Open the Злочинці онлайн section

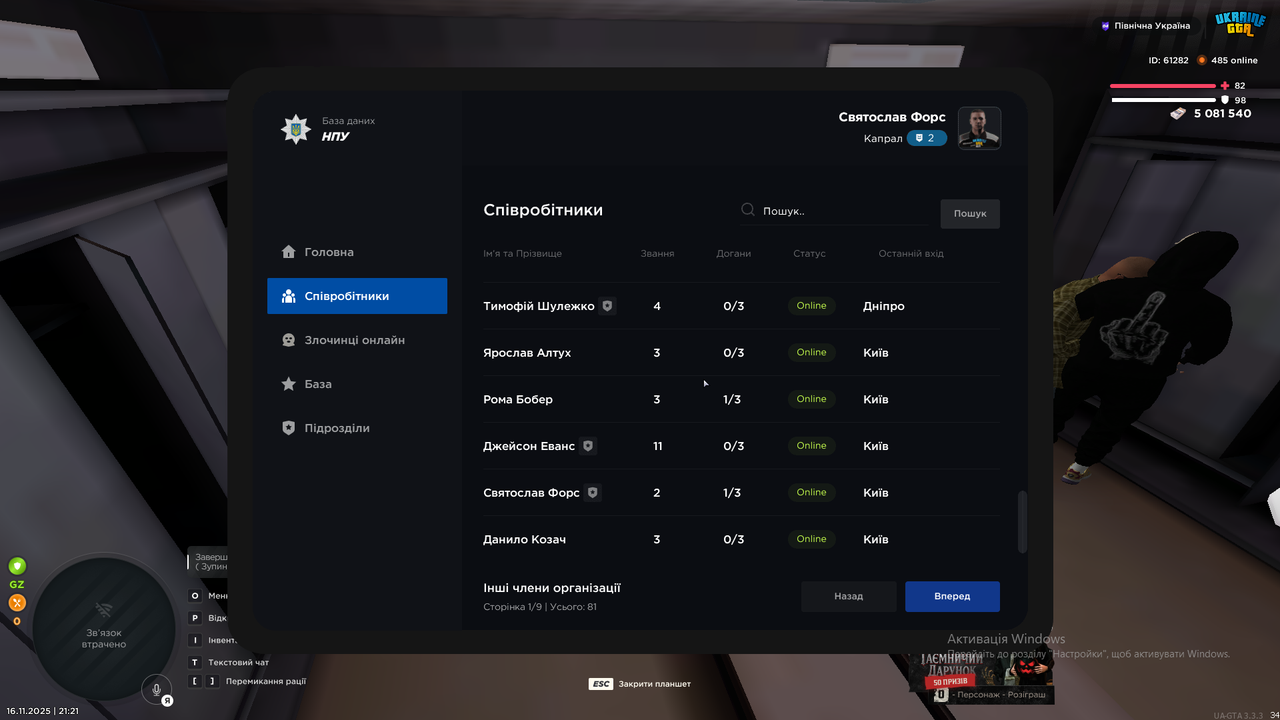[x=357, y=340]
